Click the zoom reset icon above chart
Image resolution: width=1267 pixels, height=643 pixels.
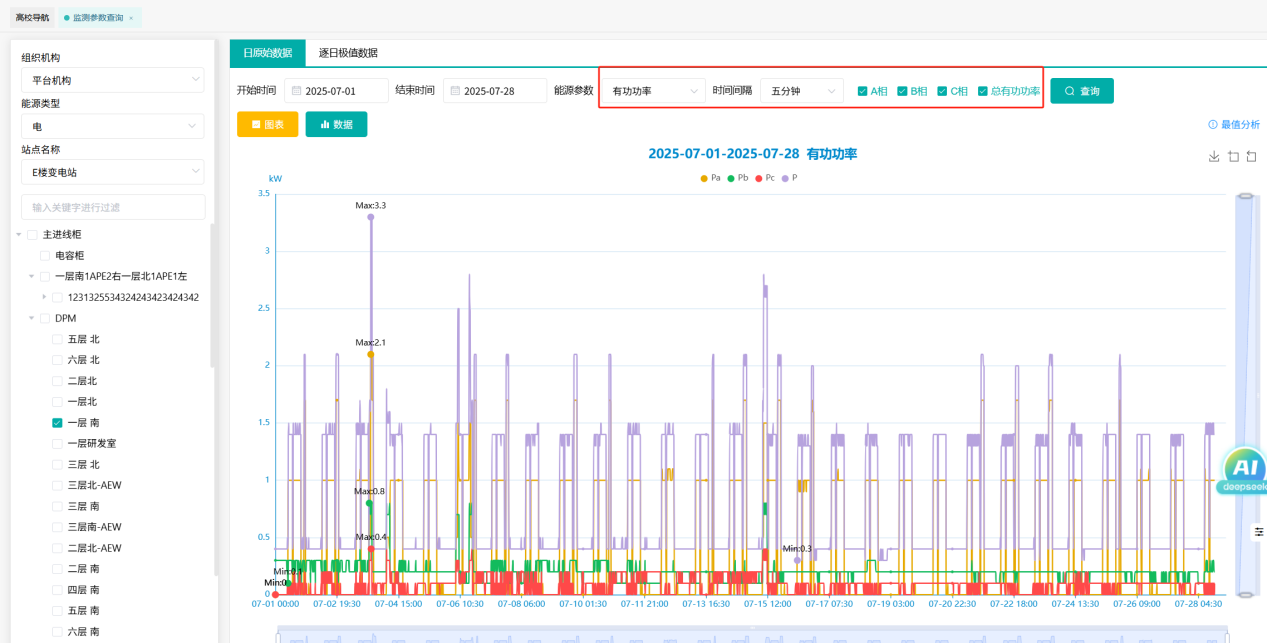point(1251,156)
